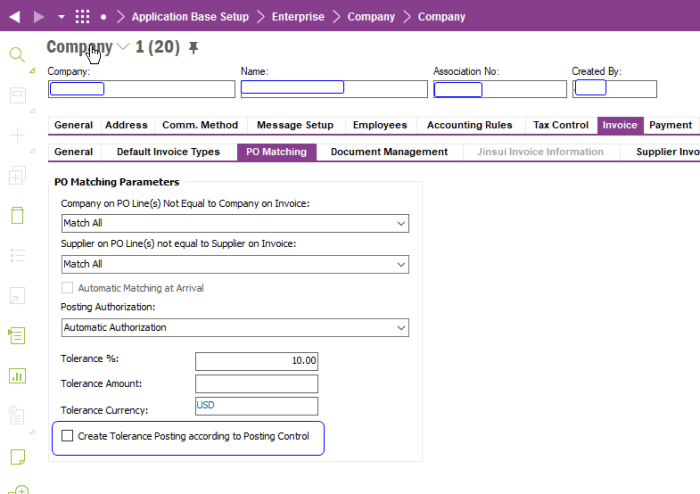
Task: Click into the Company input field
Action: click(x=142, y=89)
